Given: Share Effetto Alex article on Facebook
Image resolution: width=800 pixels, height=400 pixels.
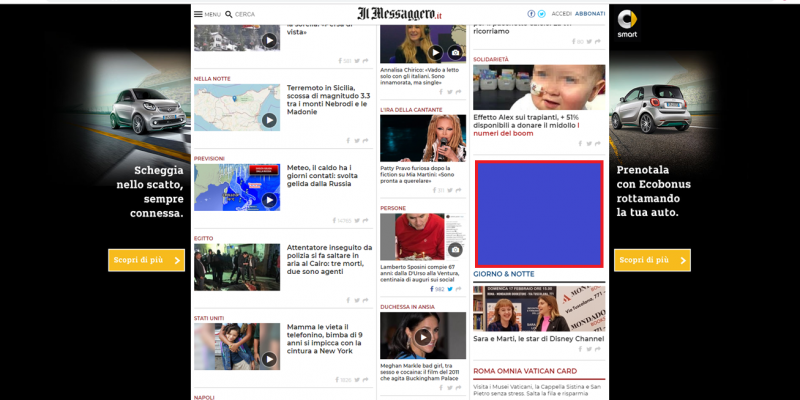Looking at the screenshot, I should [580, 144].
